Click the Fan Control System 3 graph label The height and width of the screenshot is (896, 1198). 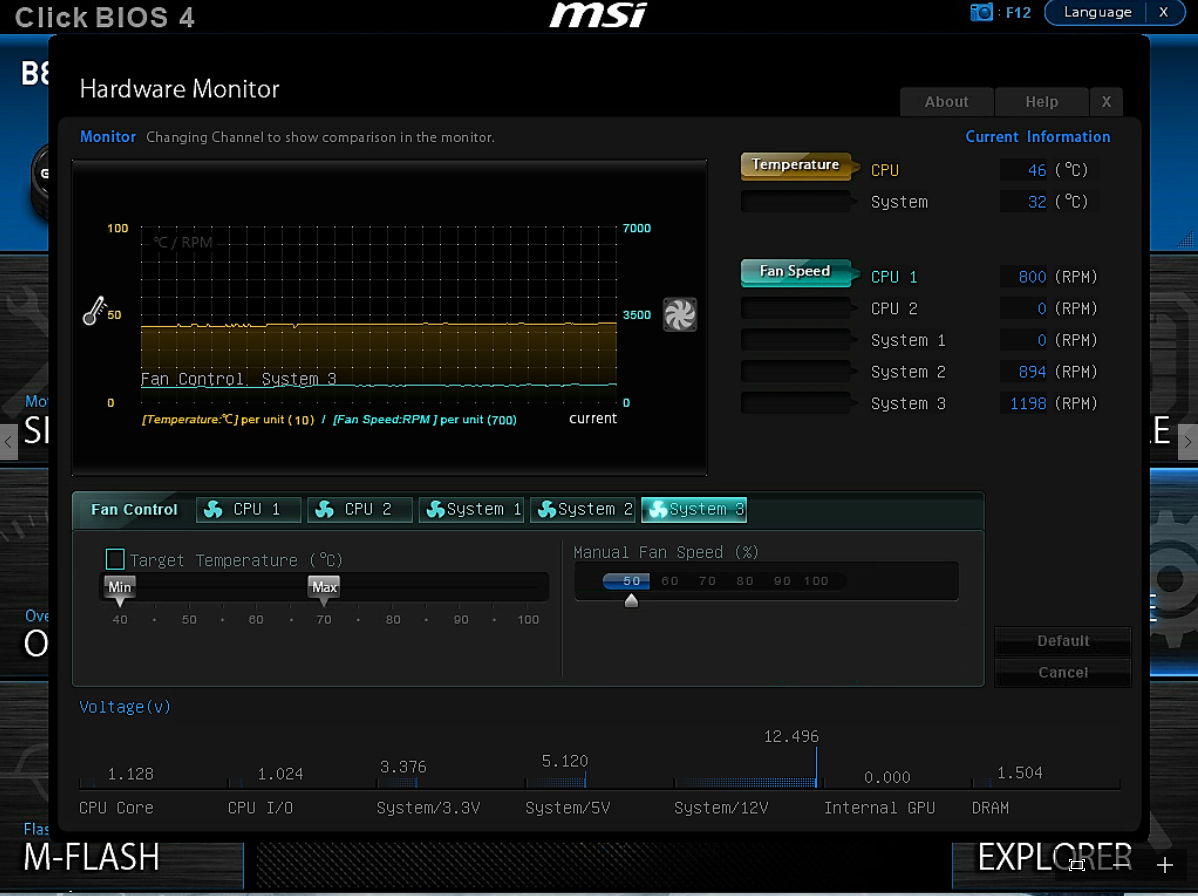coord(238,379)
